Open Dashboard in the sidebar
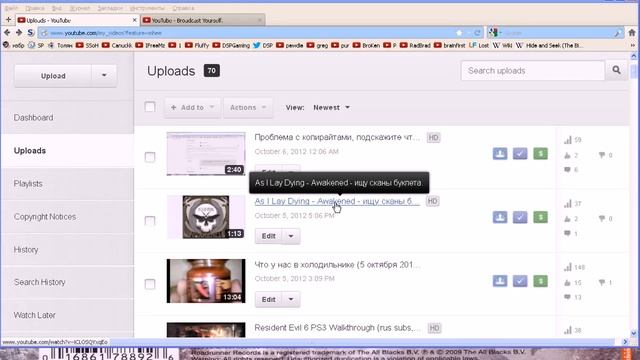The width and height of the screenshot is (640, 360). 33,118
